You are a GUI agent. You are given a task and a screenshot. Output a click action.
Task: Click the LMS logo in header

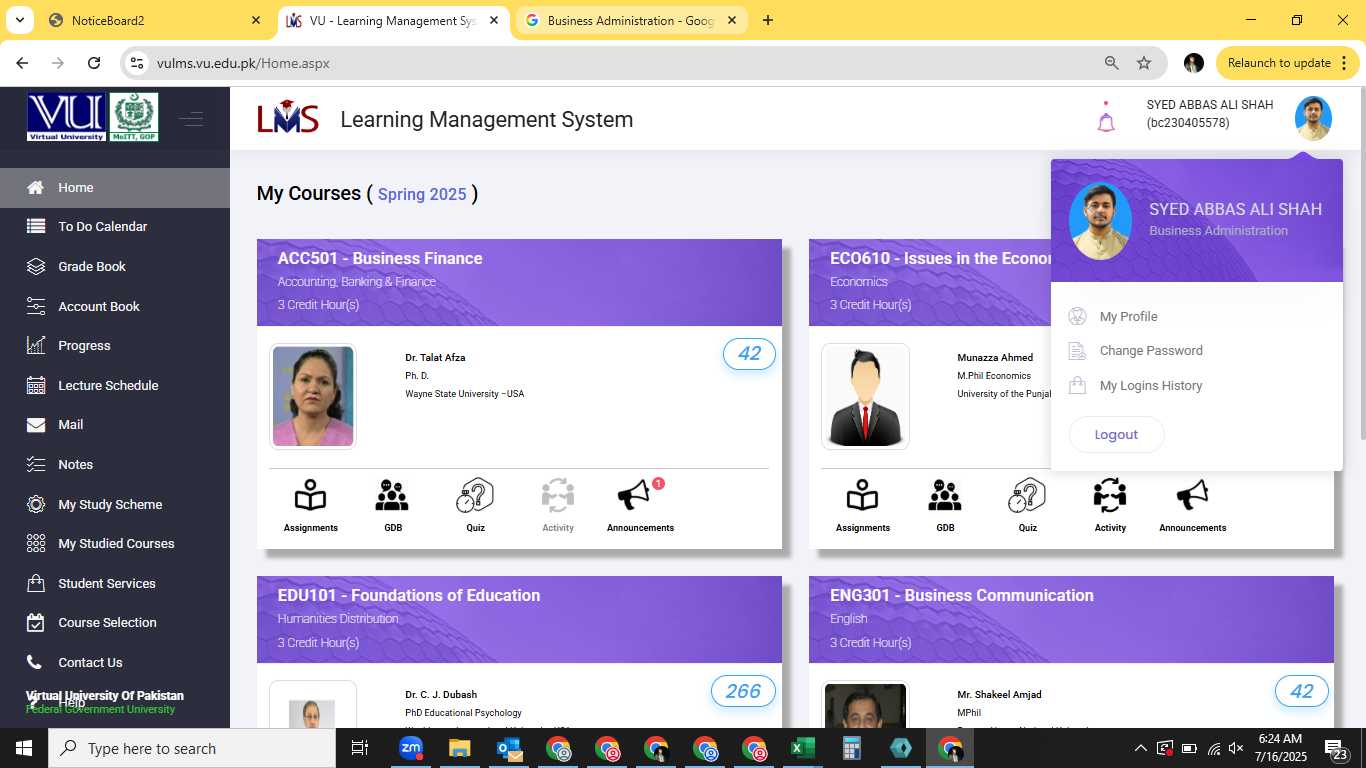click(288, 118)
